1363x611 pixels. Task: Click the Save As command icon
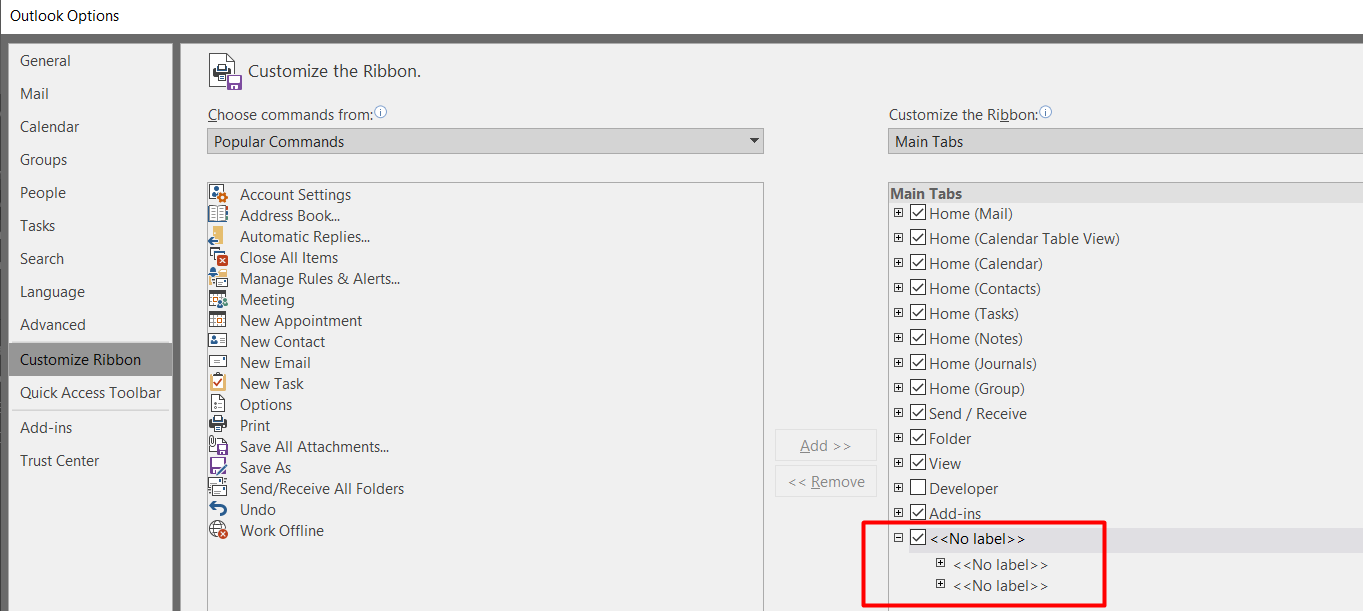pyautogui.click(x=218, y=467)
